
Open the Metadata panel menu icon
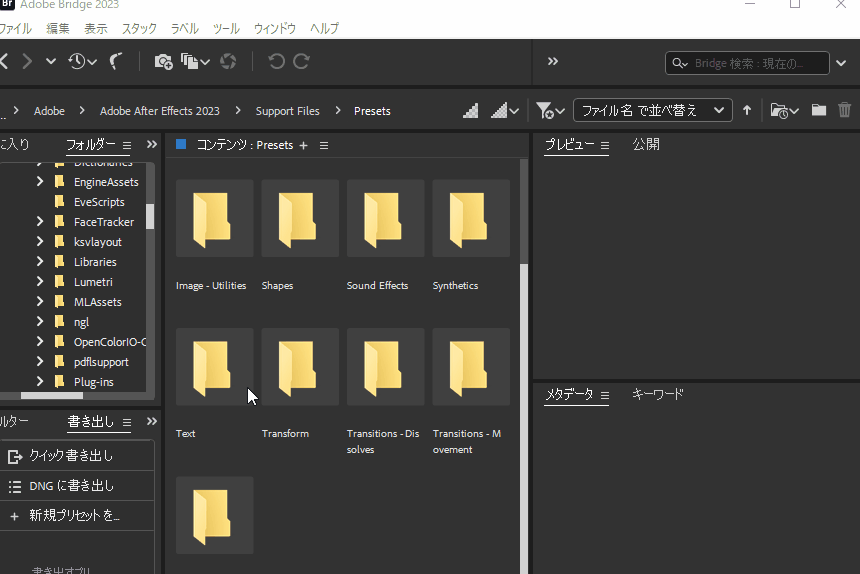[605, 395]
